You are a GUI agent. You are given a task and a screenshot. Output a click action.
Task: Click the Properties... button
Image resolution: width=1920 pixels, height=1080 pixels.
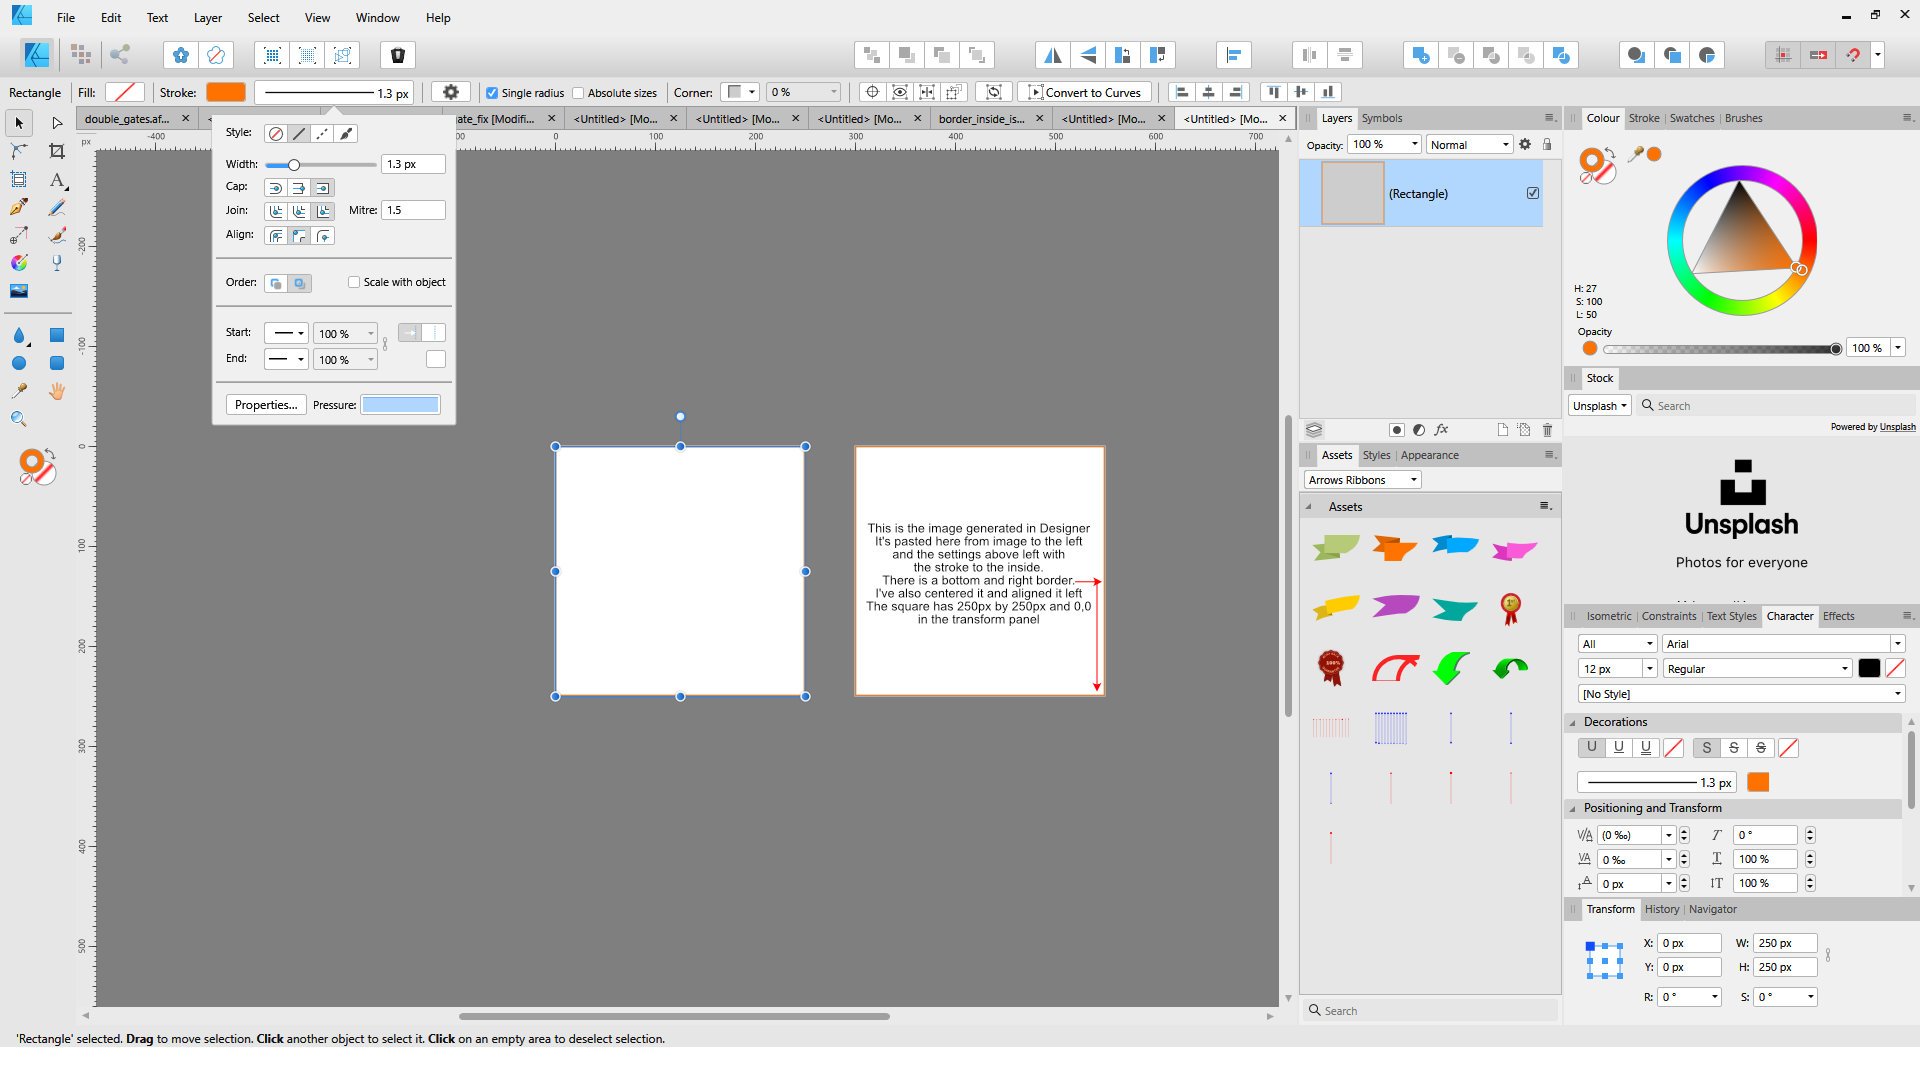pos(266,405)
